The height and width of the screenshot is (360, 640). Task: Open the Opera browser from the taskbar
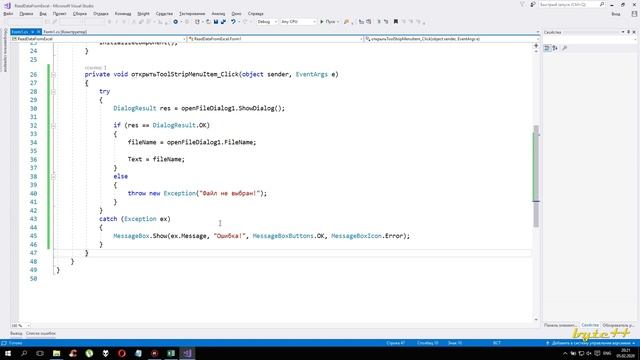(x=122, y=353)
